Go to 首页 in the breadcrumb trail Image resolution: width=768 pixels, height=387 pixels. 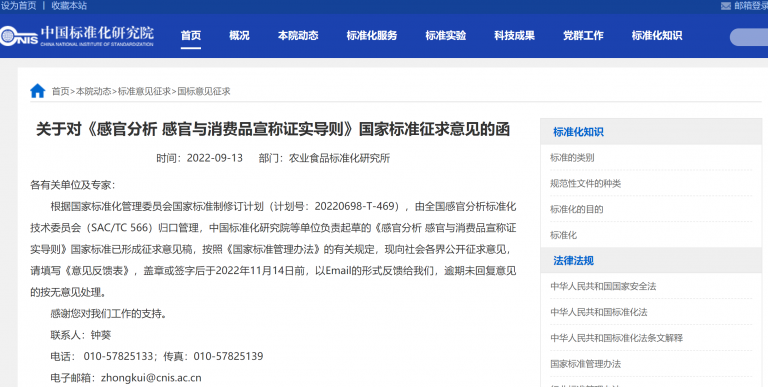61,91
